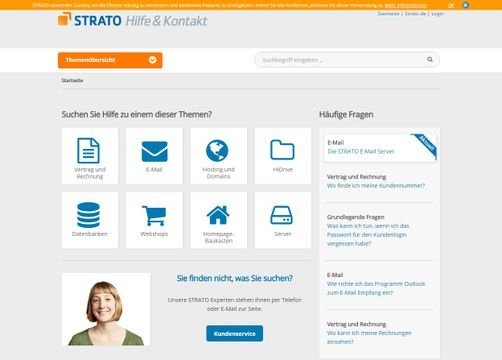
Task: Select the E-Mail envelope icon tile
Action: pos(154,156)
